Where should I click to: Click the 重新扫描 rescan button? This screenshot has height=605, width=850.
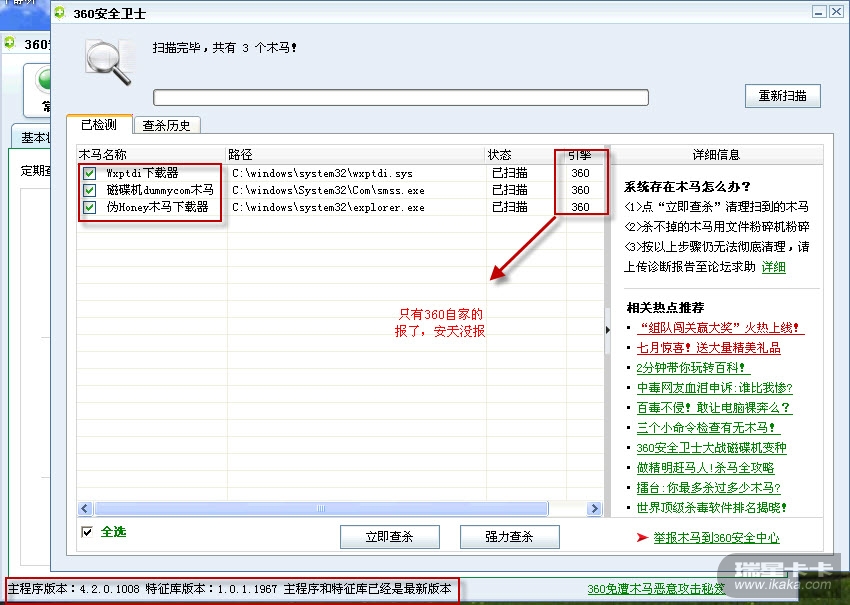pos(782,96)
